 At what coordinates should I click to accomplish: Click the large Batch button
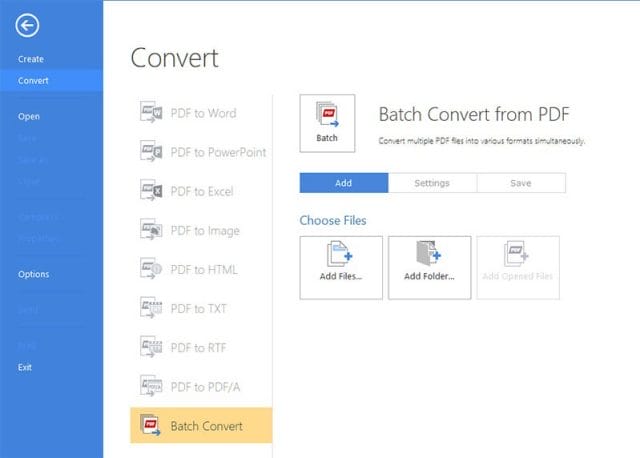coord(327,123)
